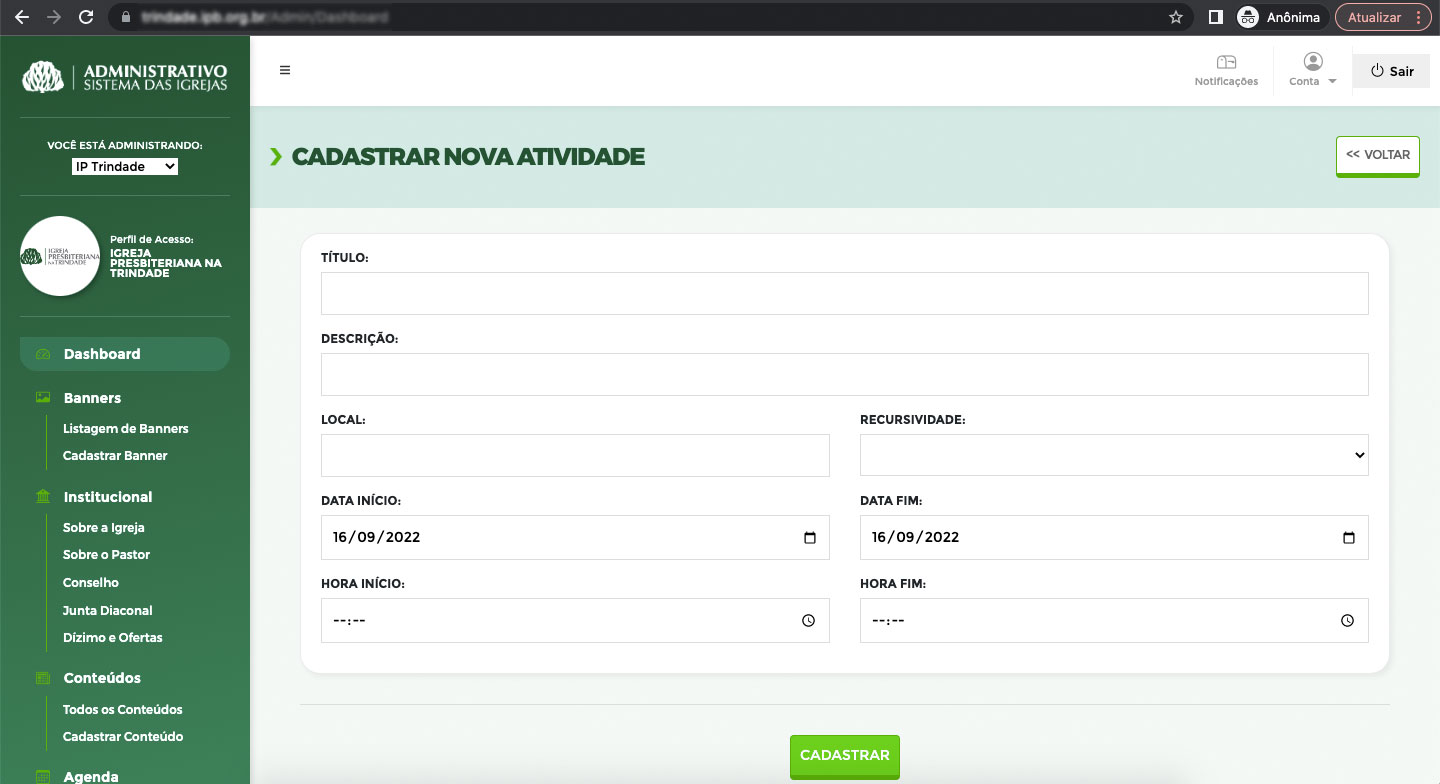Image resolution: width=1440 pixels, height=784 pixels.
Task: Select Sobre o Pastor menu item
Action: [x=106, y=555]
